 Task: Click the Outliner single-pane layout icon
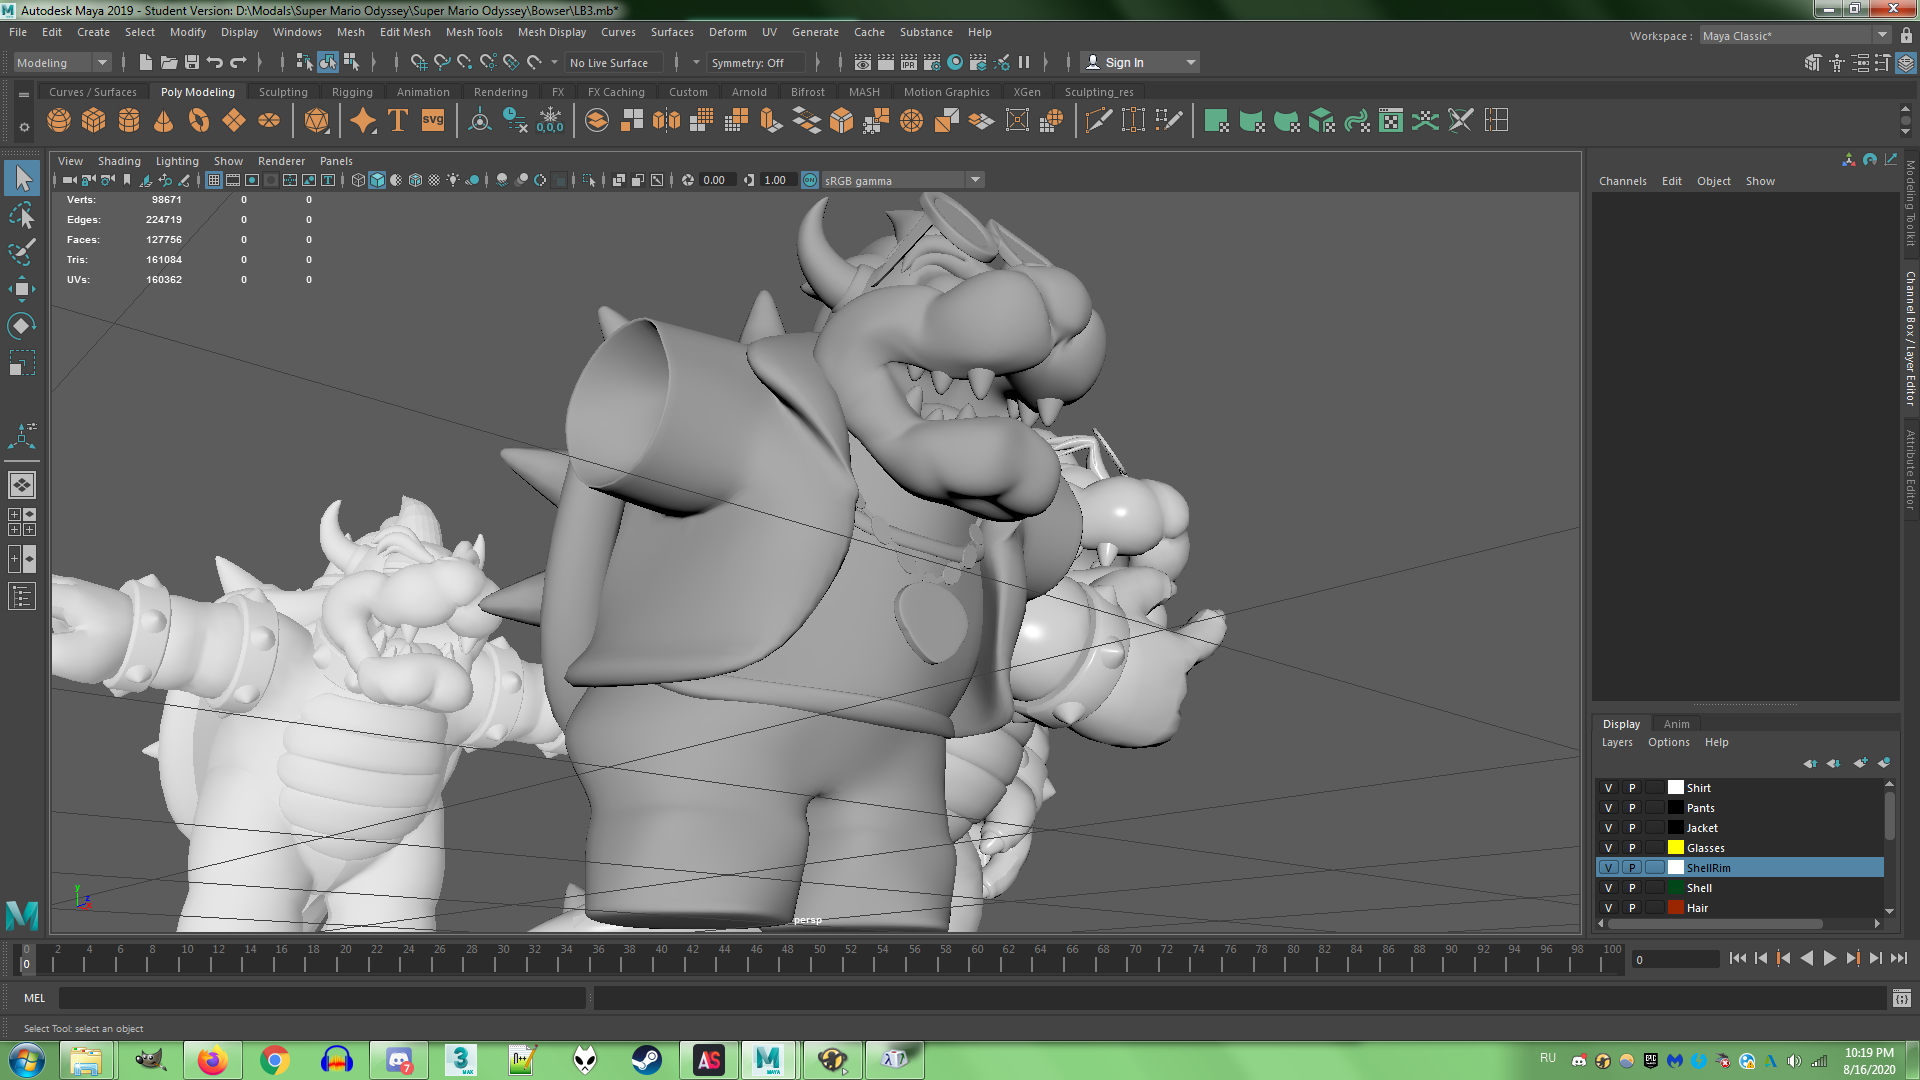click(21, 597)
